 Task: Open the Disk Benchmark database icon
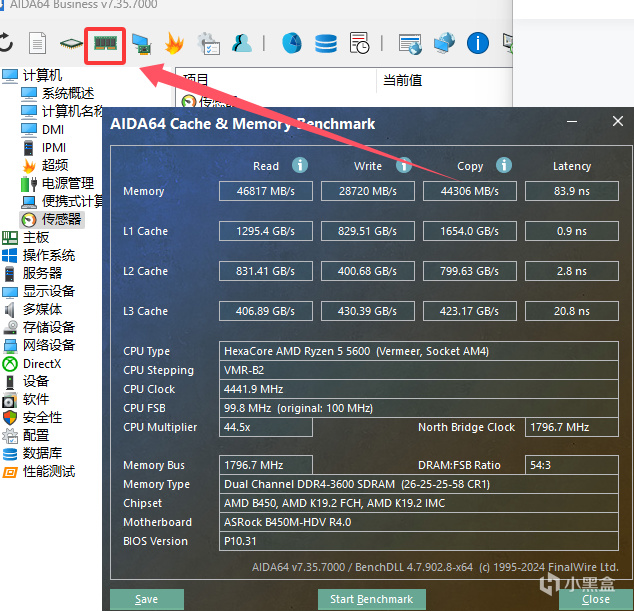(x=325, y=44)
